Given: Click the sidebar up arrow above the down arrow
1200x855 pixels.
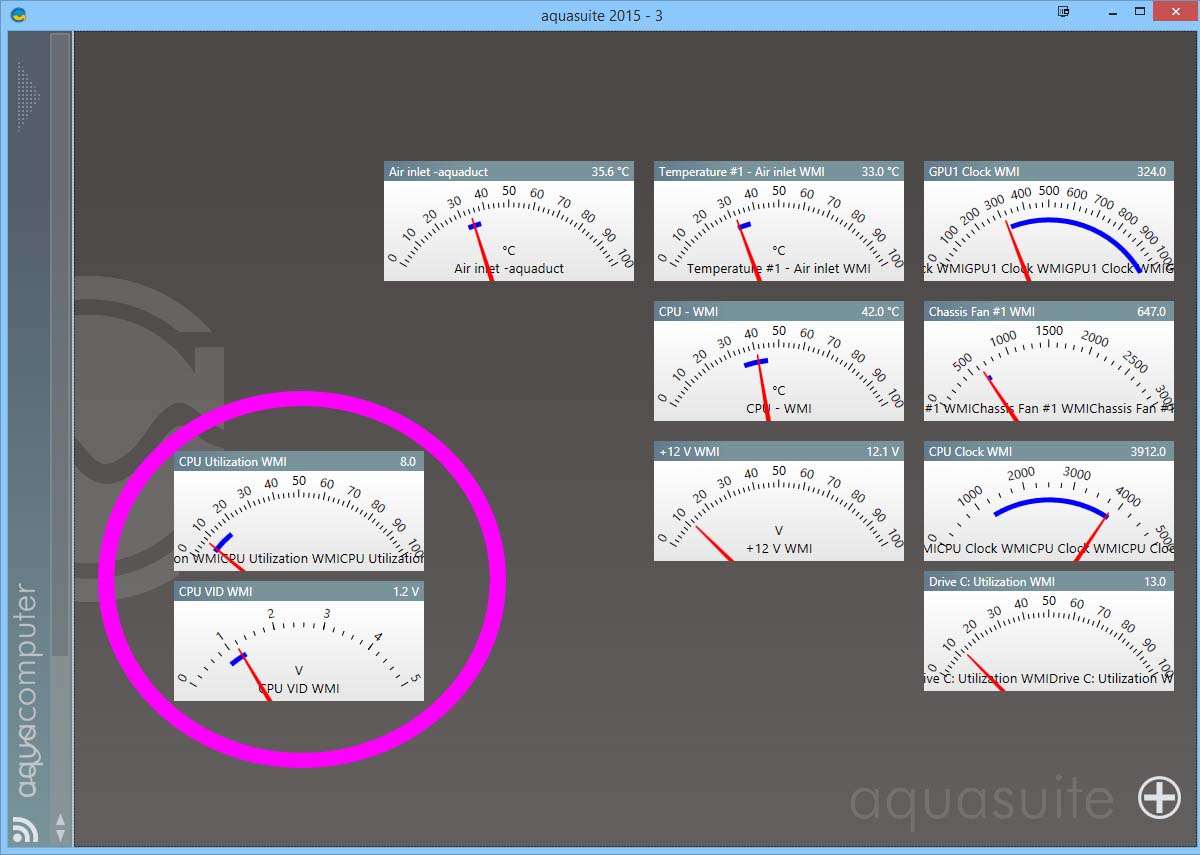Looking at the screenshot, I should click(60, 820).
